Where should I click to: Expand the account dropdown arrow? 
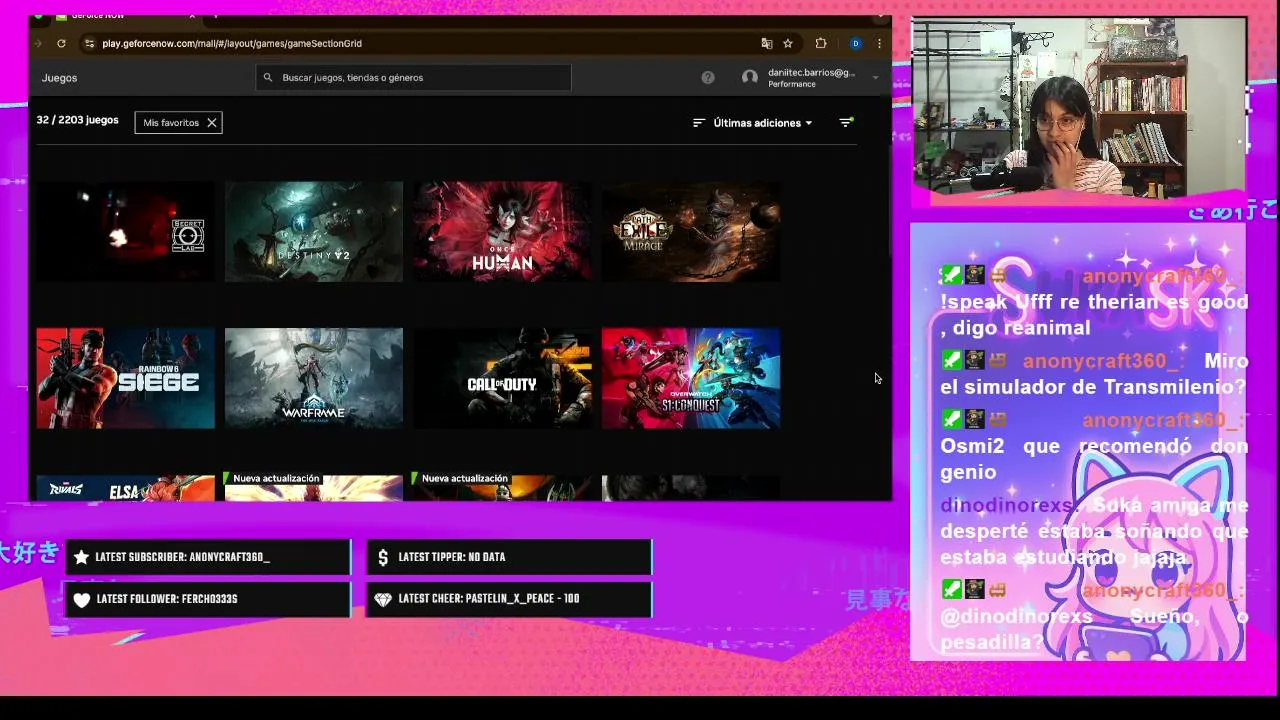click(x=875, y=78)
